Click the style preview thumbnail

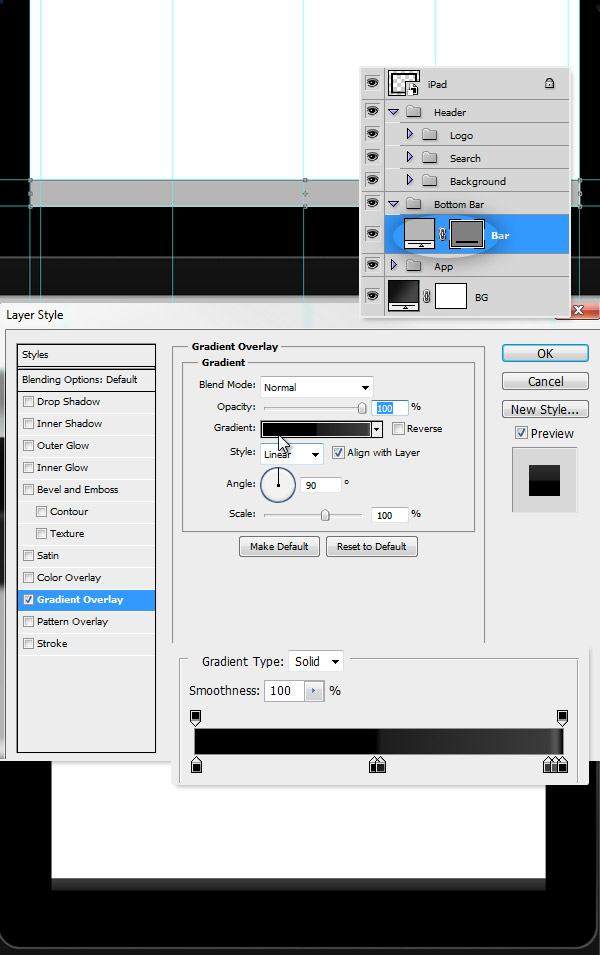coord(544,480)
